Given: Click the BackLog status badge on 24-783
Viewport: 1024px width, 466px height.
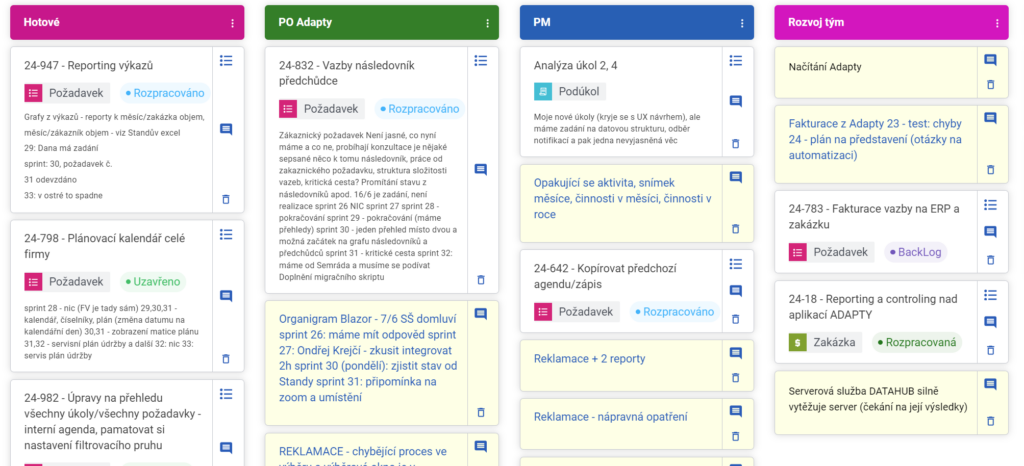Looking at the screenshot, I should tap(916, 252).
